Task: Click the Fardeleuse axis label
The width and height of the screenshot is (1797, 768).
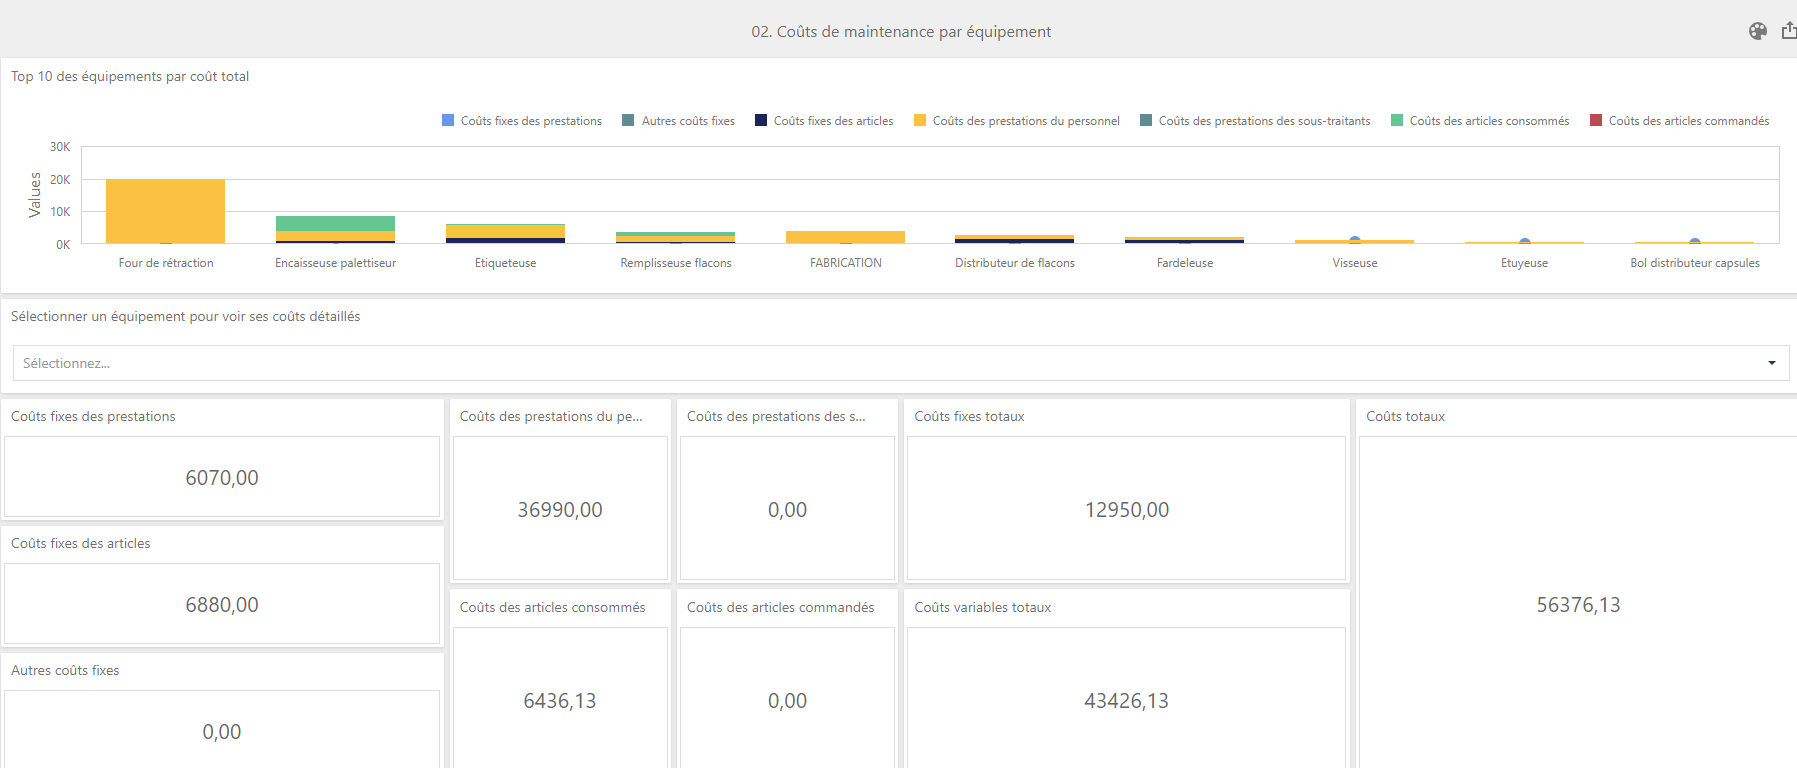Action: click(x=1185, y=263)
